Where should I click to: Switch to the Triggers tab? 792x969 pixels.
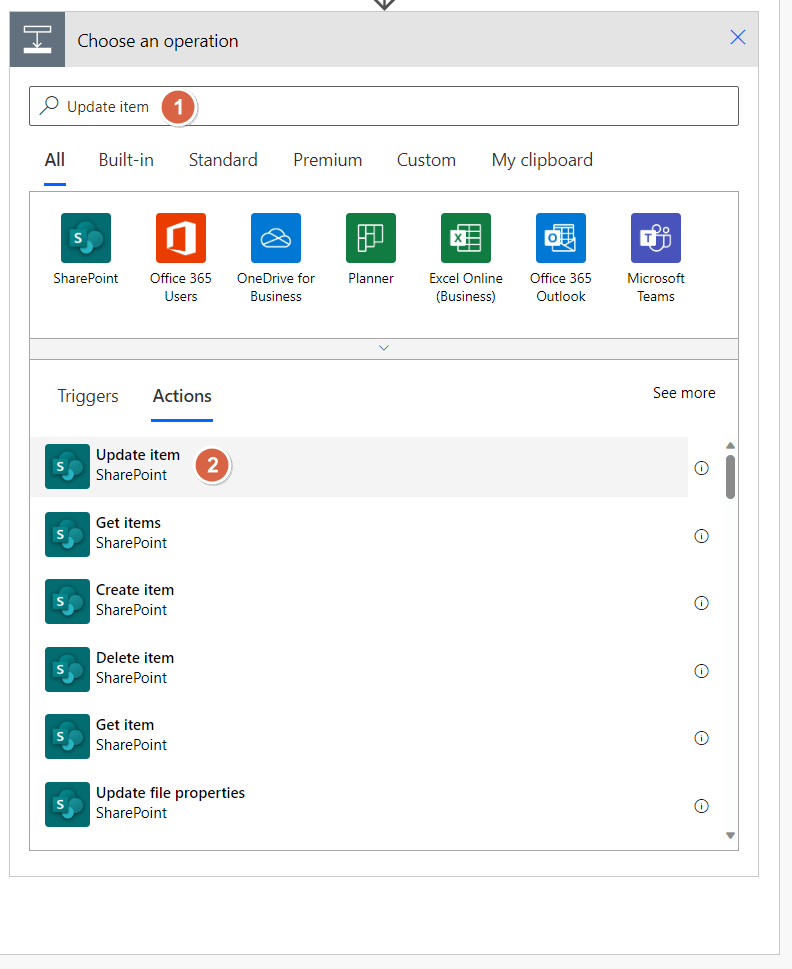(x=88, y=396)
